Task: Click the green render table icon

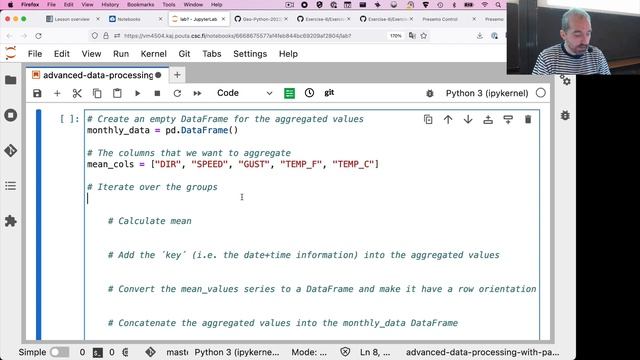Action: point(289,93)
